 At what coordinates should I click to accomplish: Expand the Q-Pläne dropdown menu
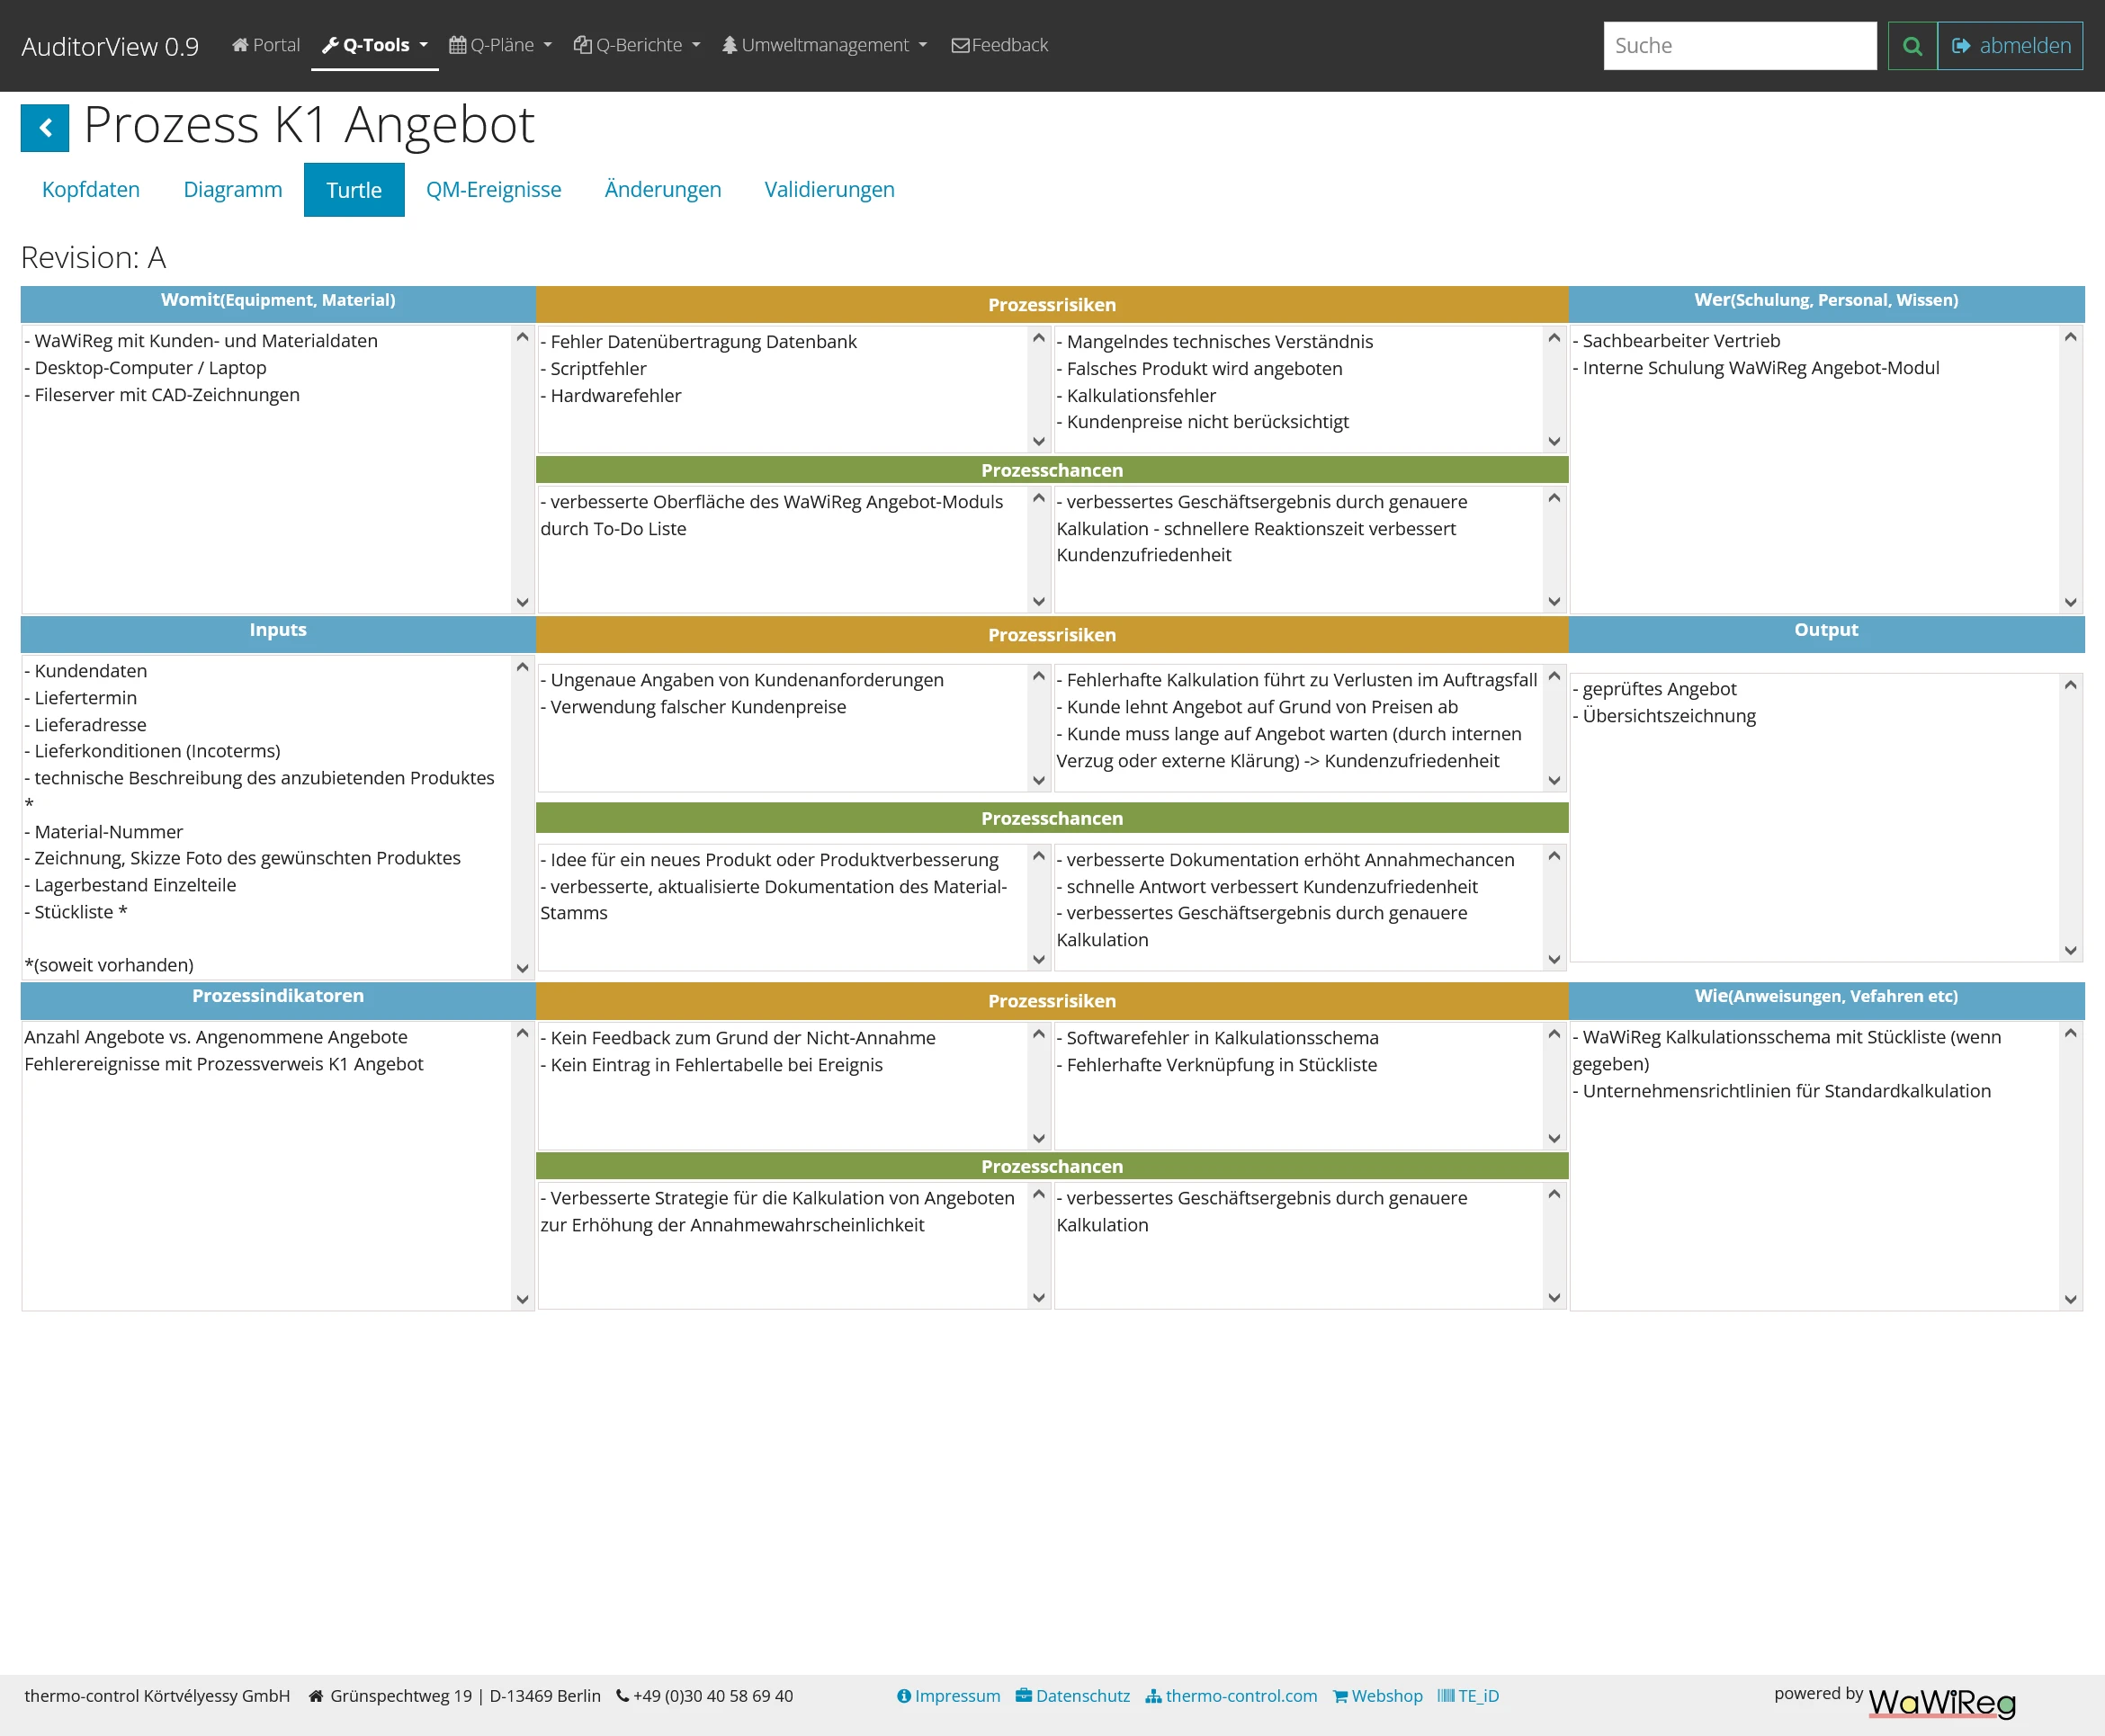(x=500, y=45)
